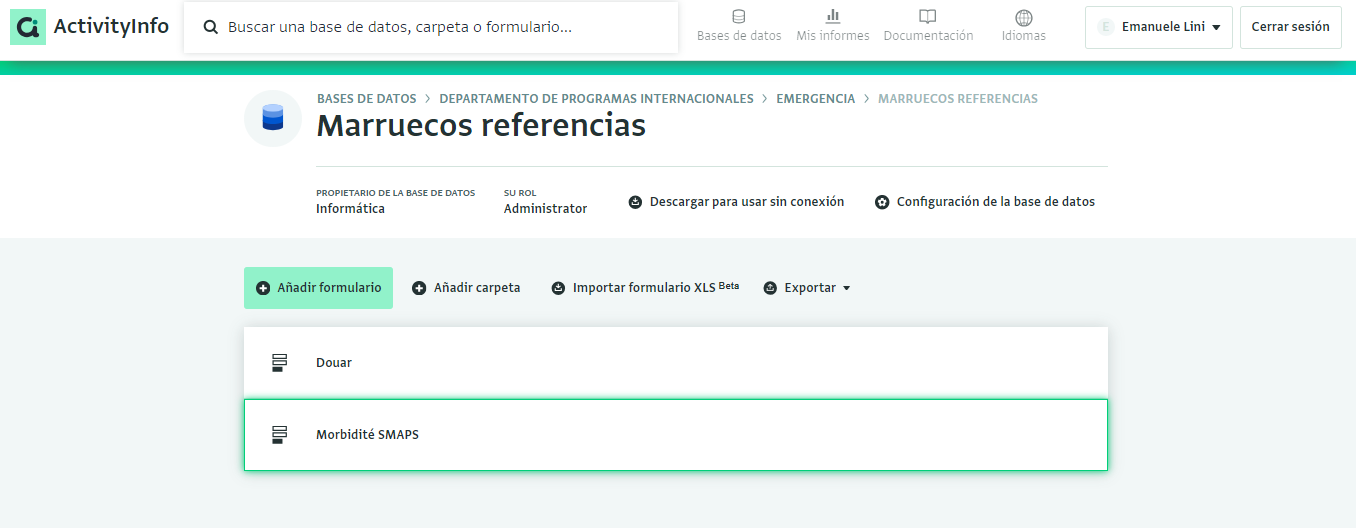Screen dimensions: 1356x528
Task: Click the Exportar download icon
Action: click(770, 288)
